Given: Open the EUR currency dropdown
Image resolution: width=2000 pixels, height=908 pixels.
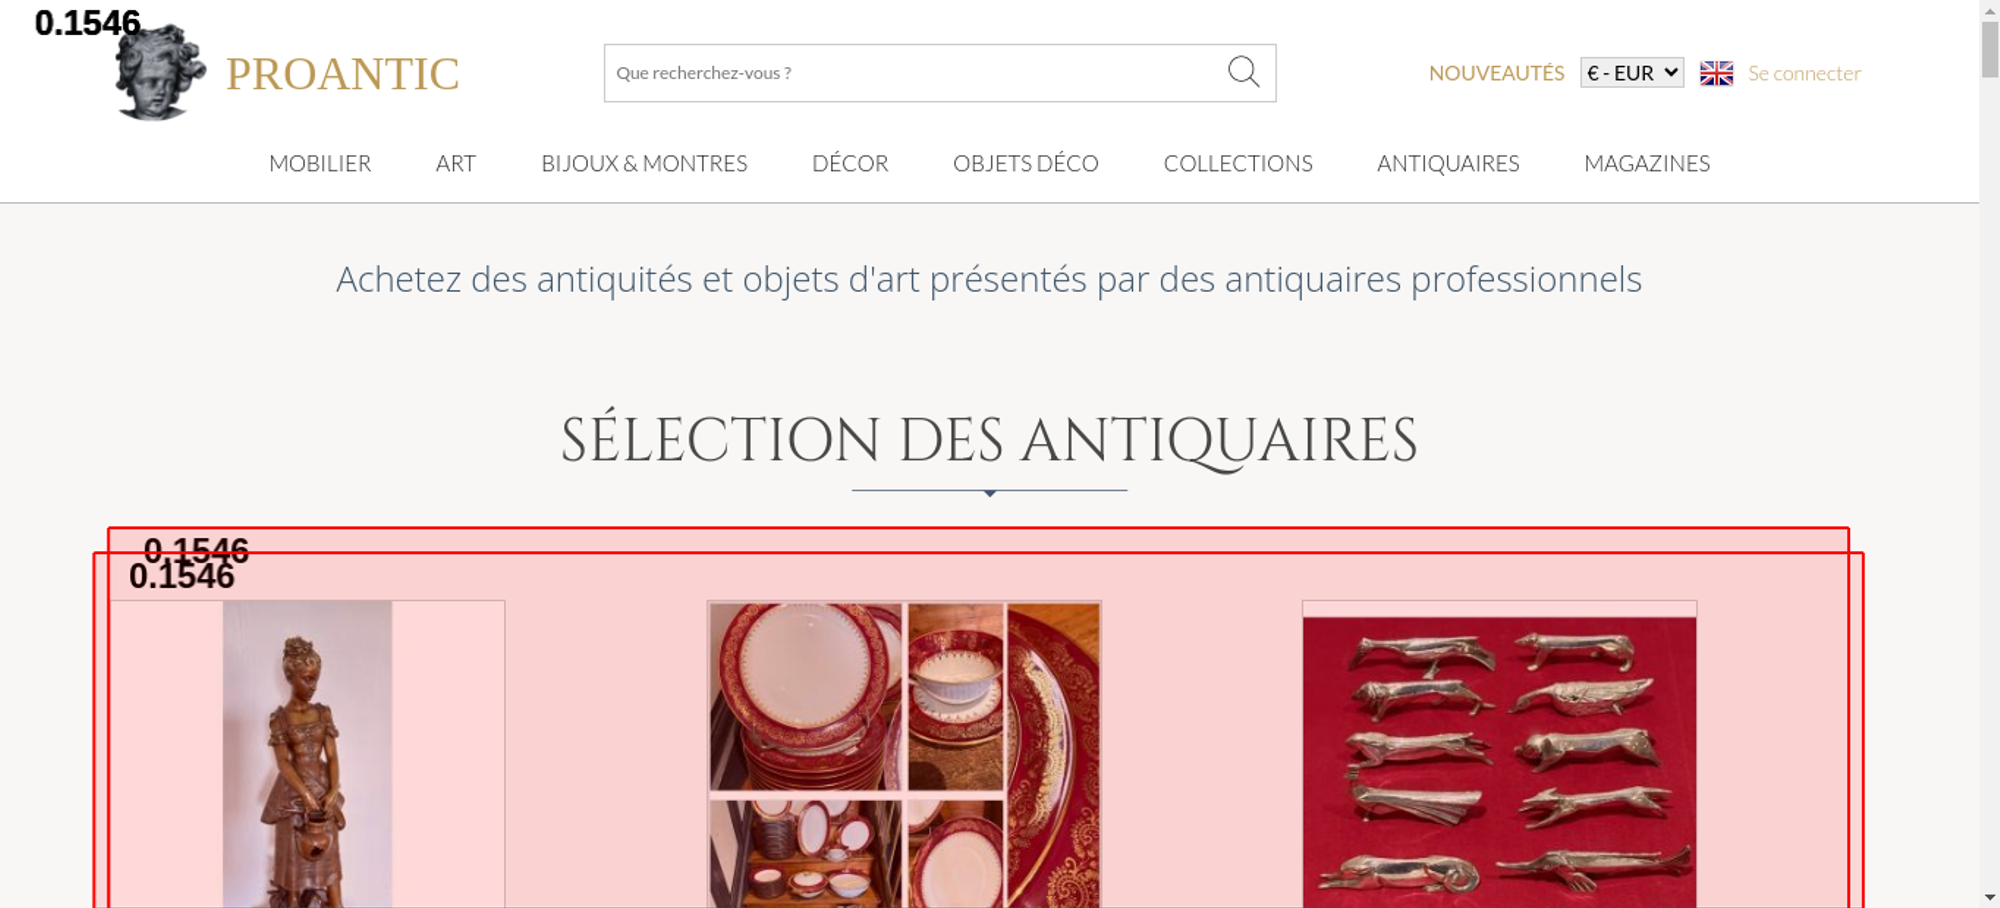Looking at the screenshot, I should tap(1632, 72).
